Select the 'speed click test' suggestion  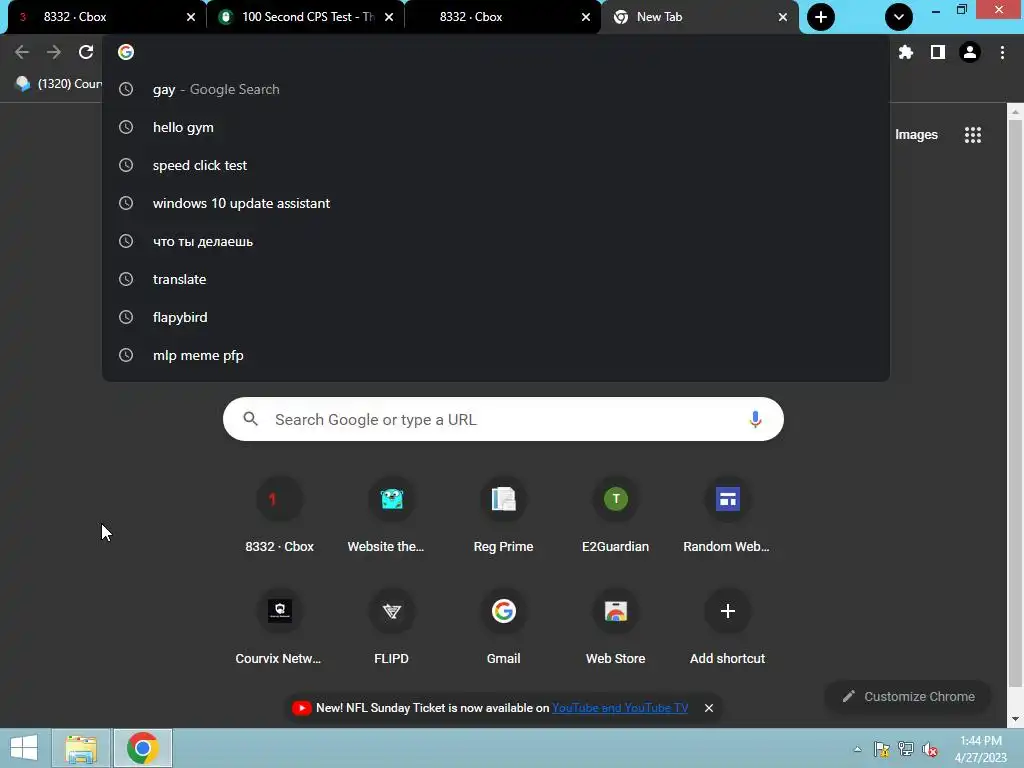pos(496,165)
